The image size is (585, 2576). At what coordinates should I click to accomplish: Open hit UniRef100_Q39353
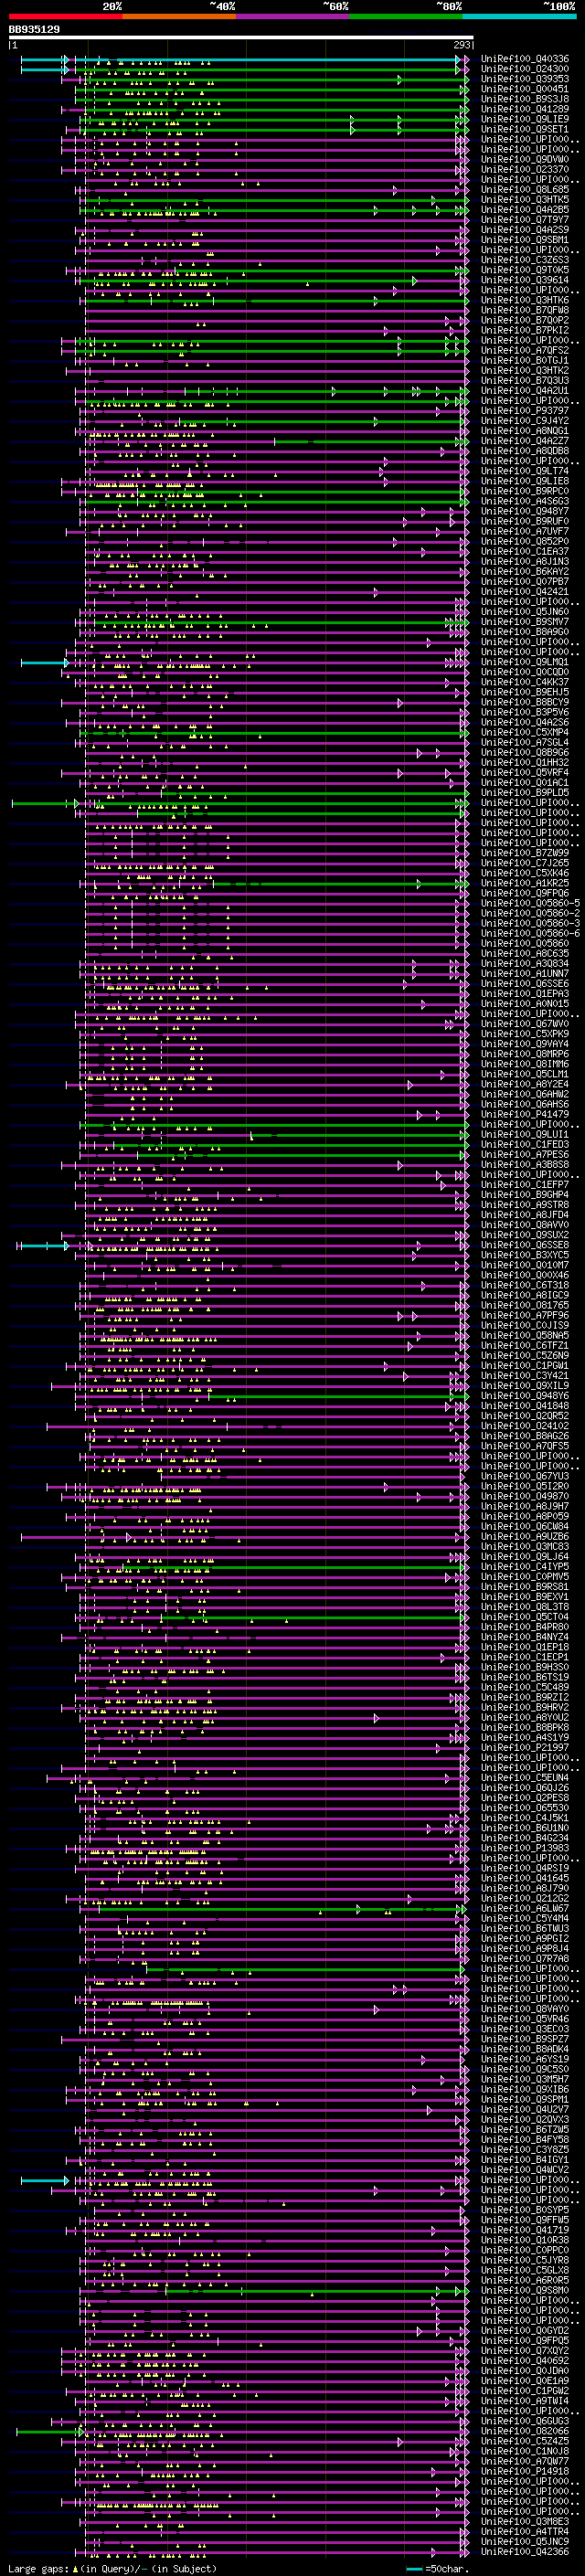pos(525,79)
